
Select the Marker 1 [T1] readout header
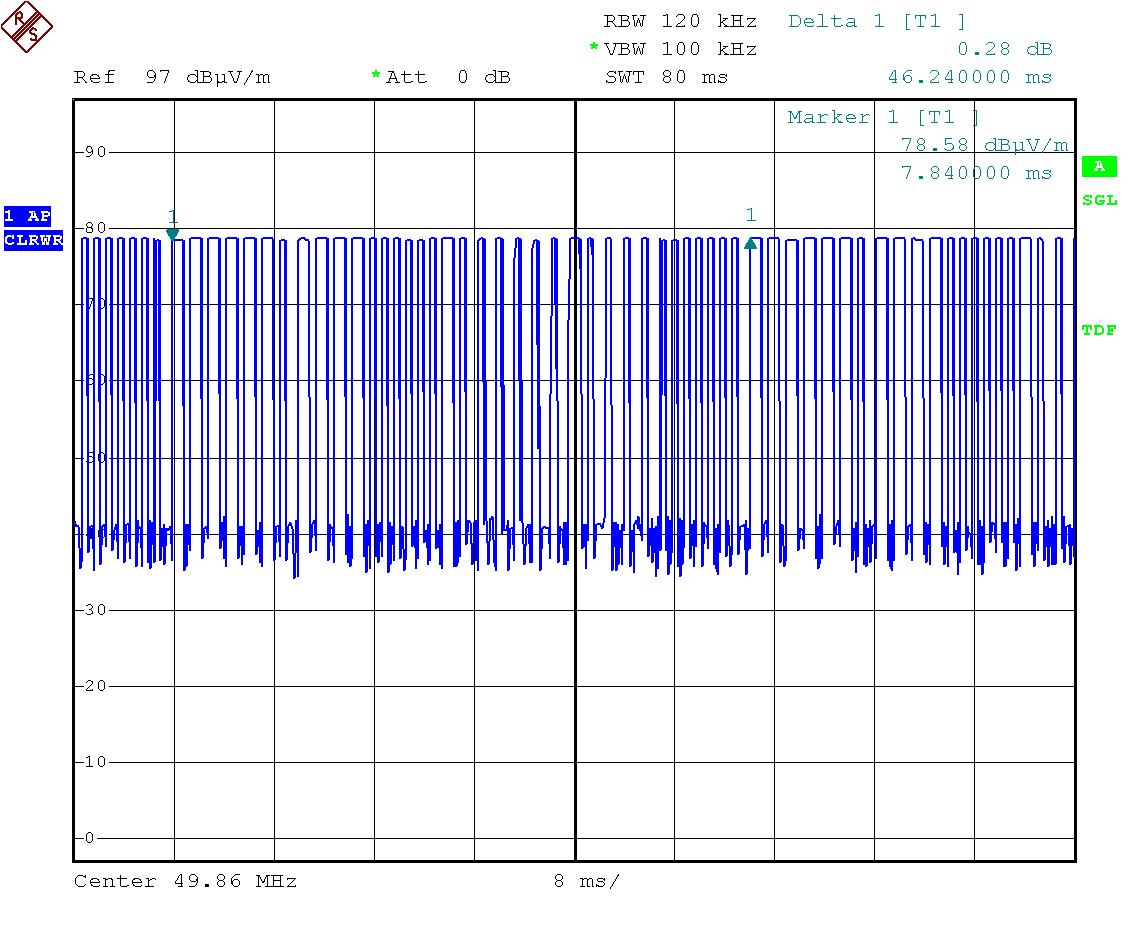883,117
